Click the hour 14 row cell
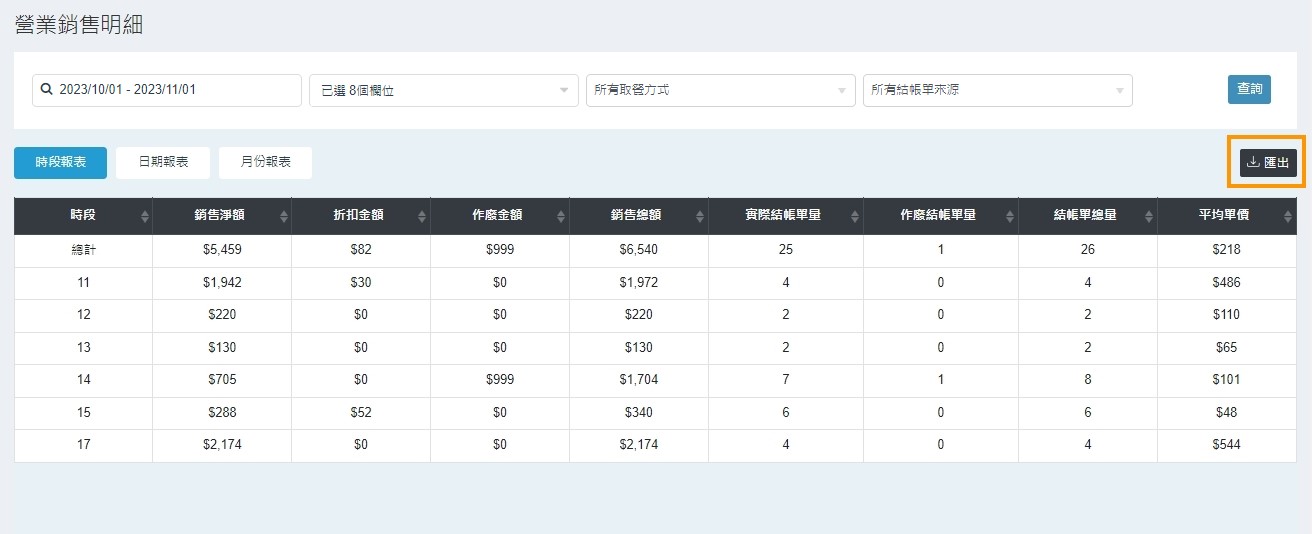This screenshot has width=1312, height=534. click(x=83, y=380)
